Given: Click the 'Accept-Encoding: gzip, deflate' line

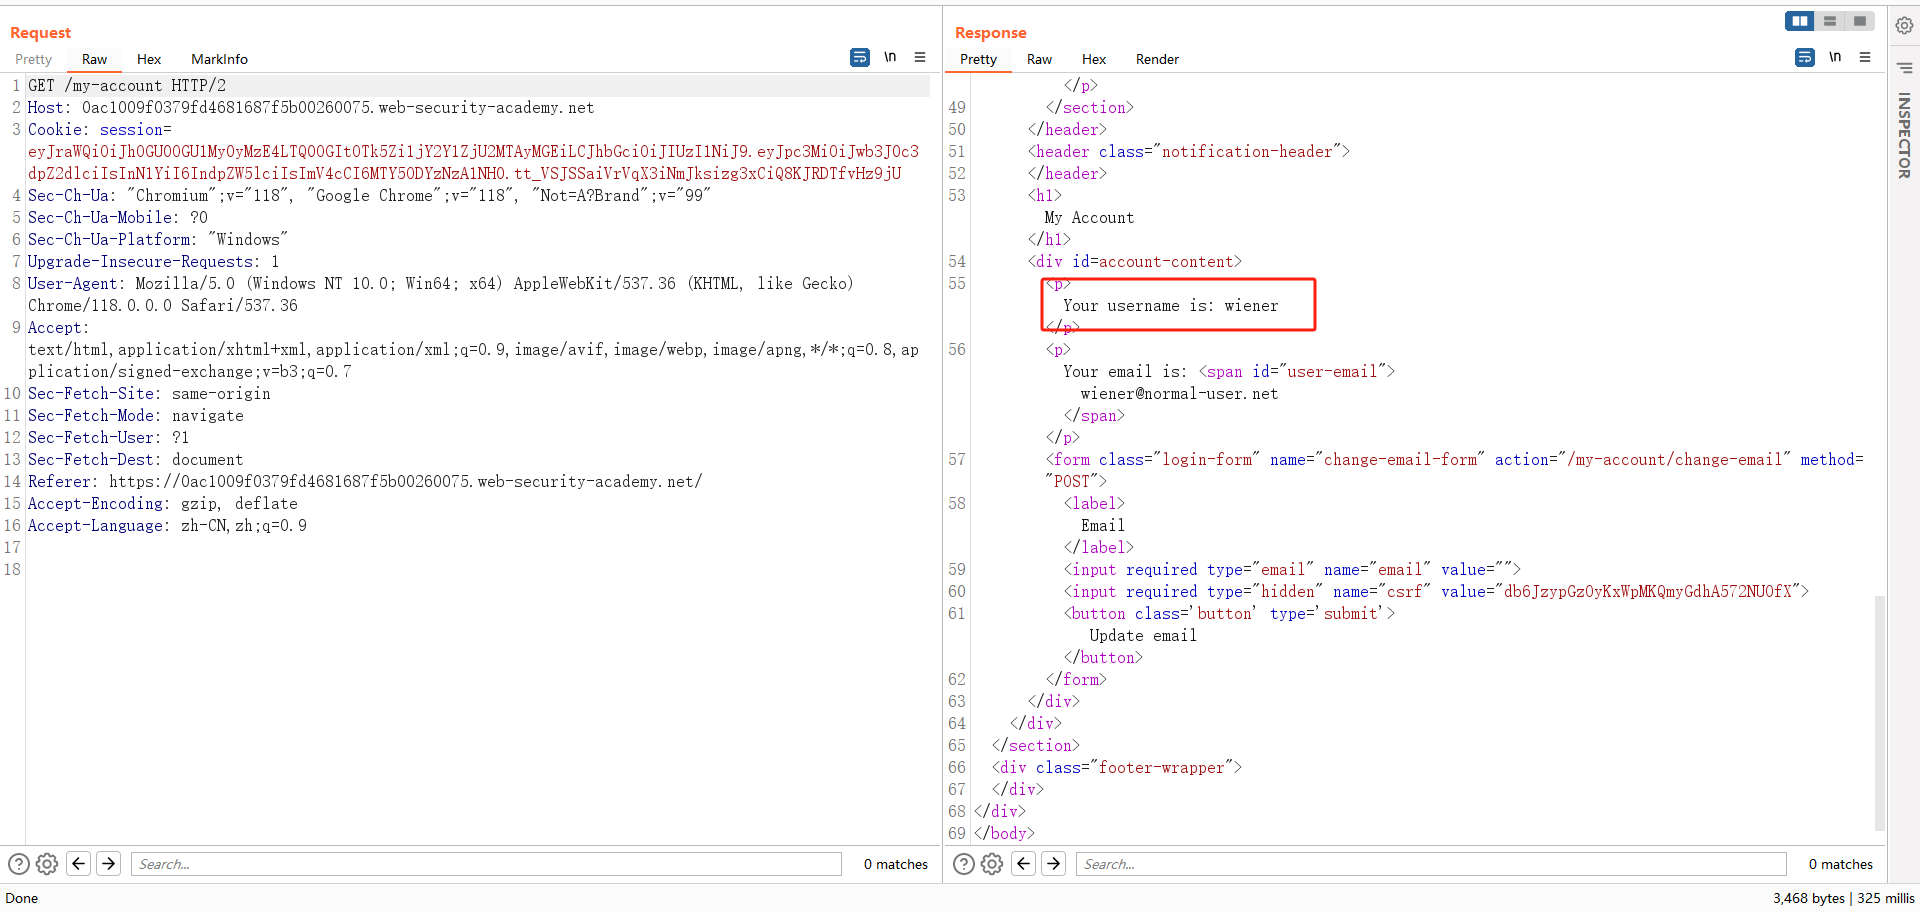Looking at the screenshot, I should point(163,504).
